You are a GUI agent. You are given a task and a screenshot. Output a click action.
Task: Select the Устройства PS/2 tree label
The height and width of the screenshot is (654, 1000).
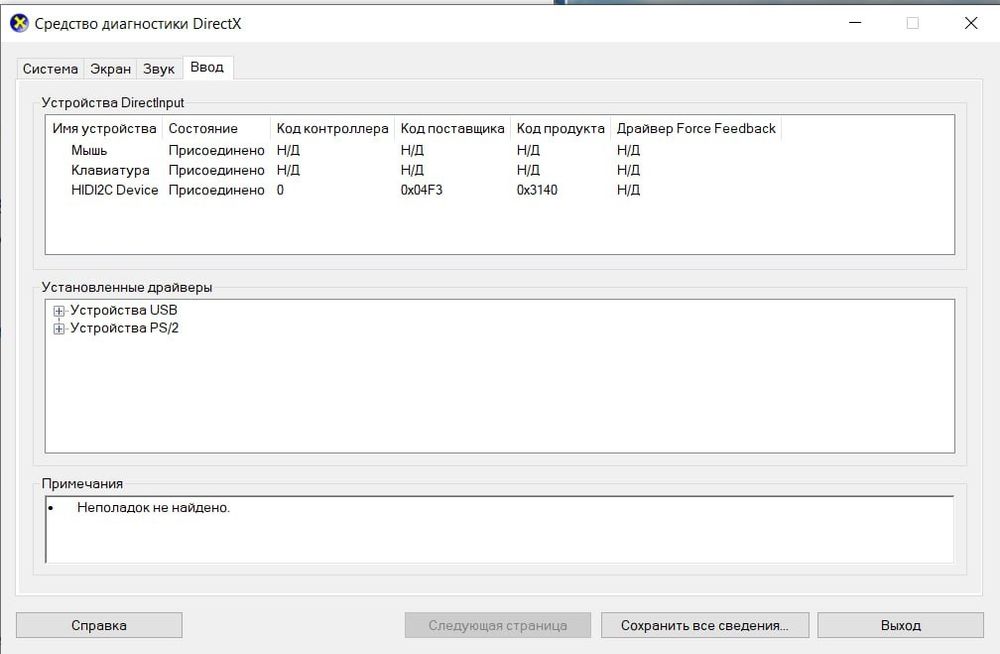(124, 328)
